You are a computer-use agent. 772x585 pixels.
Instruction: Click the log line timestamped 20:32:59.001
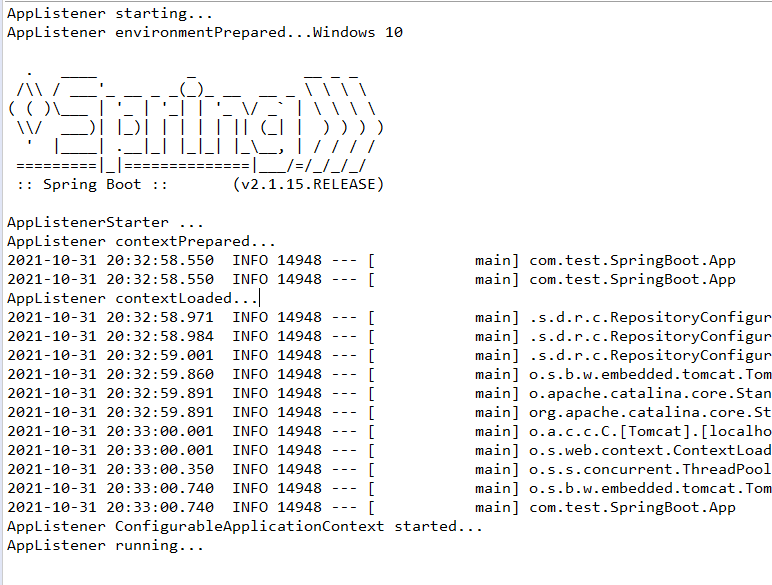point(389,356)
